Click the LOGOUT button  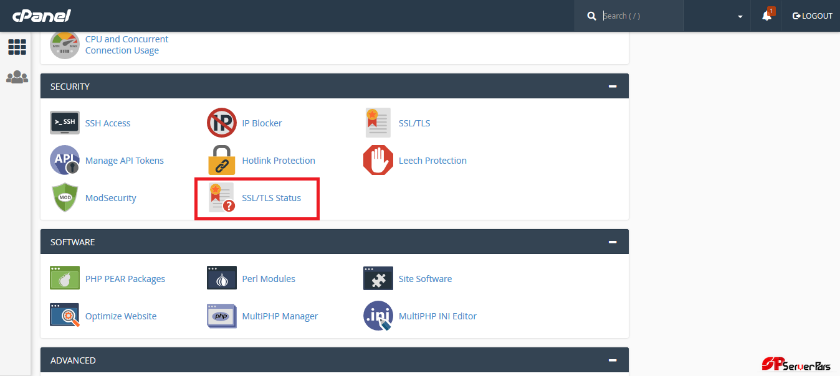pos(812,16)
